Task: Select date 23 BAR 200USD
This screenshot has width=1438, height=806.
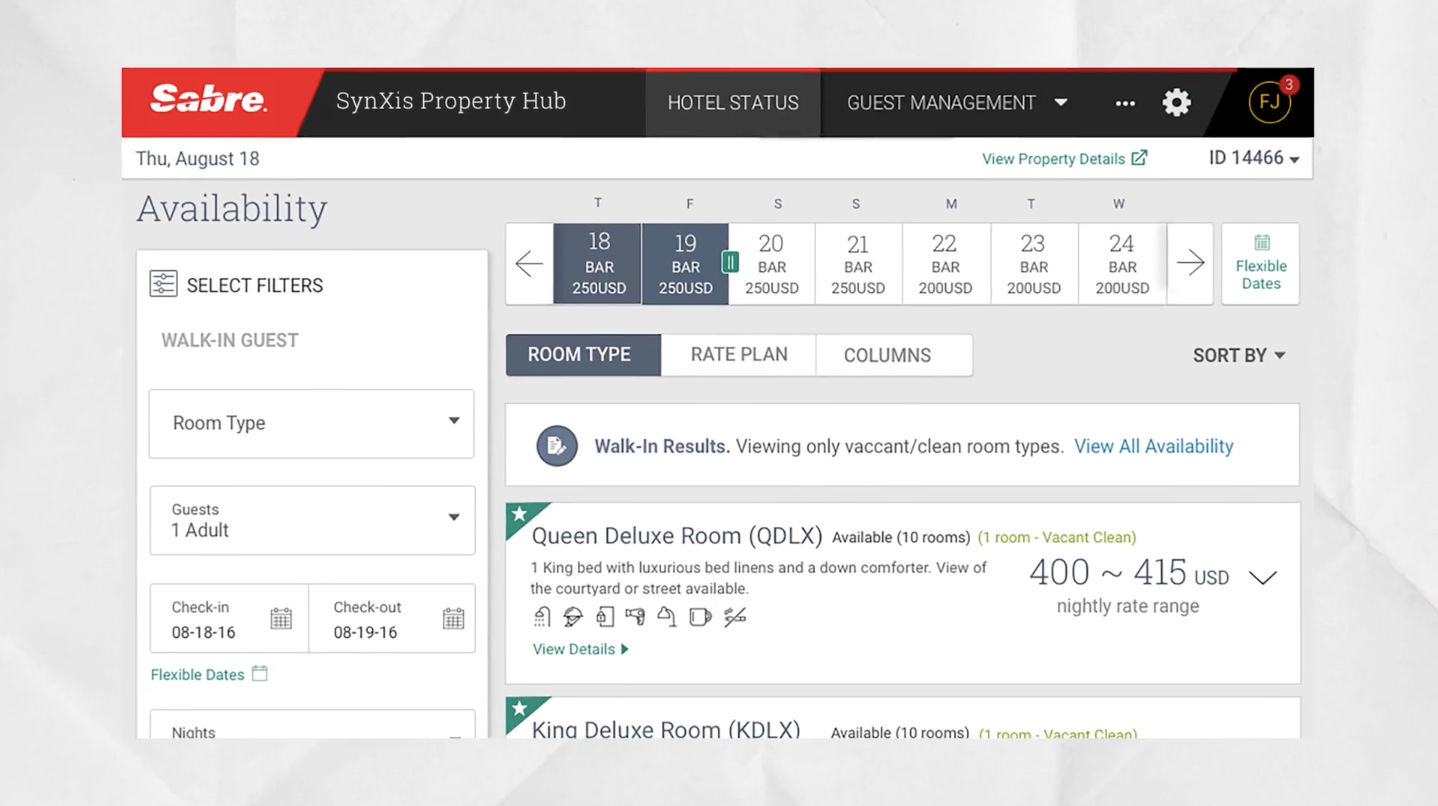Action: 1033,264
